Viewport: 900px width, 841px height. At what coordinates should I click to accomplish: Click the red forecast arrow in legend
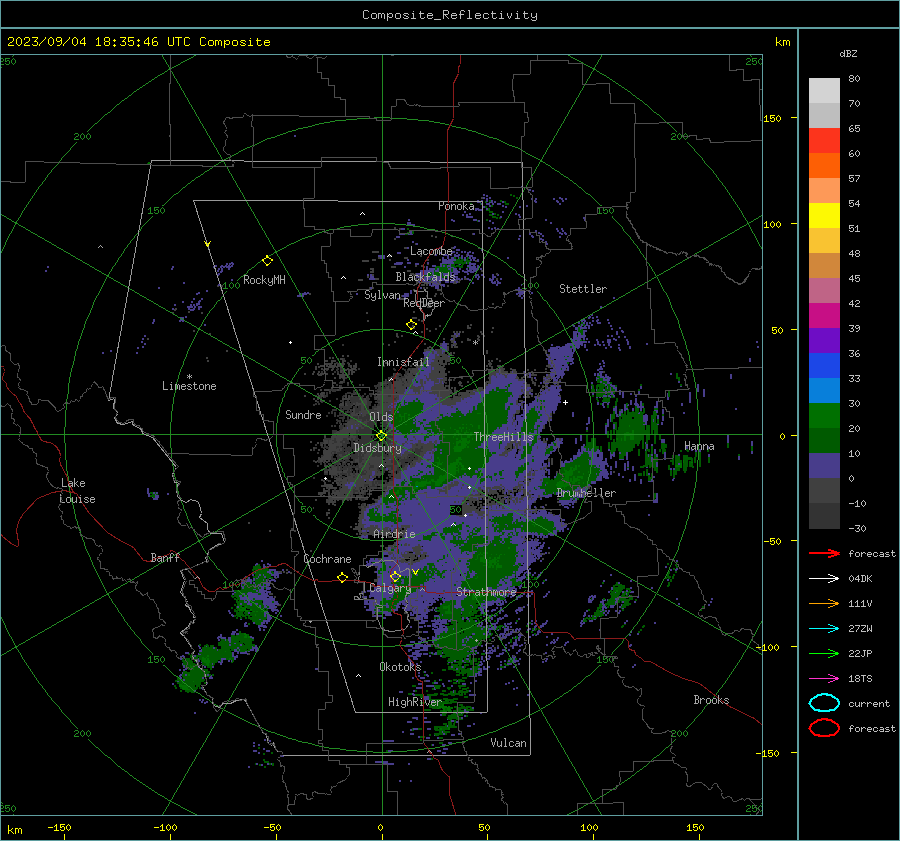click(824, 553)
